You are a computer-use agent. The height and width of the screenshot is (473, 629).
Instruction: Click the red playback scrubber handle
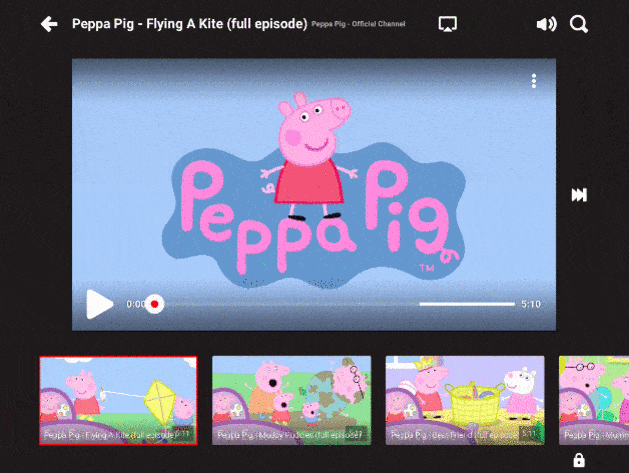point(154,304)
